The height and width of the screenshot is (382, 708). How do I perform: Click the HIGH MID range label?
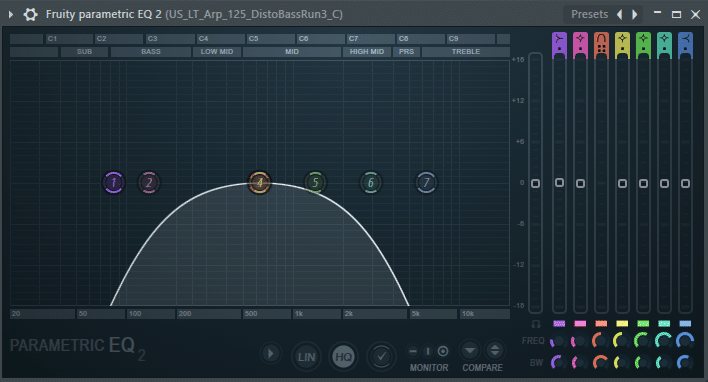(367, 51)
